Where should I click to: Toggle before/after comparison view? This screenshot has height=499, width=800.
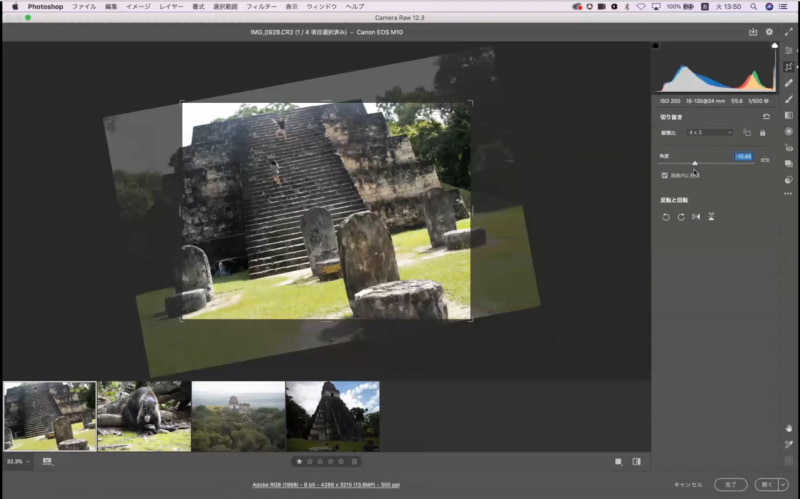pyautogui.click(x=636, y=461)
